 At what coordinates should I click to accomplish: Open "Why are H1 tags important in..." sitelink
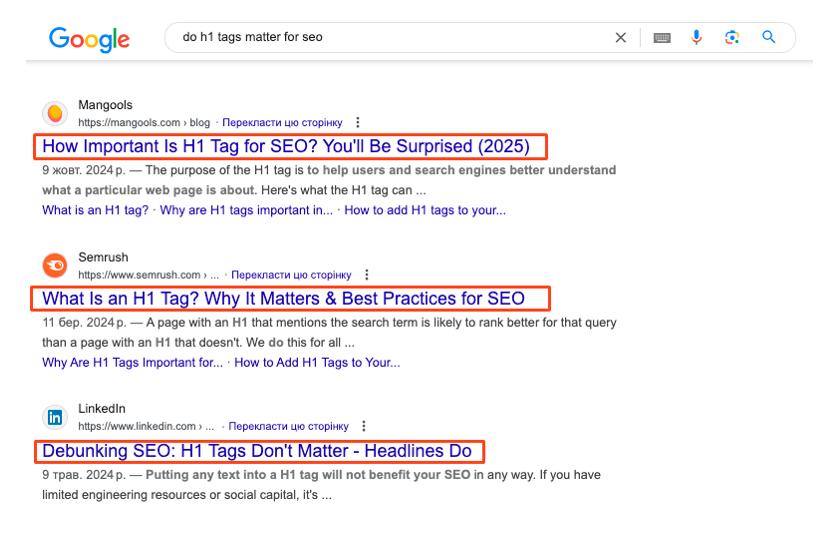pyautogui.click(x=246, y=210)
